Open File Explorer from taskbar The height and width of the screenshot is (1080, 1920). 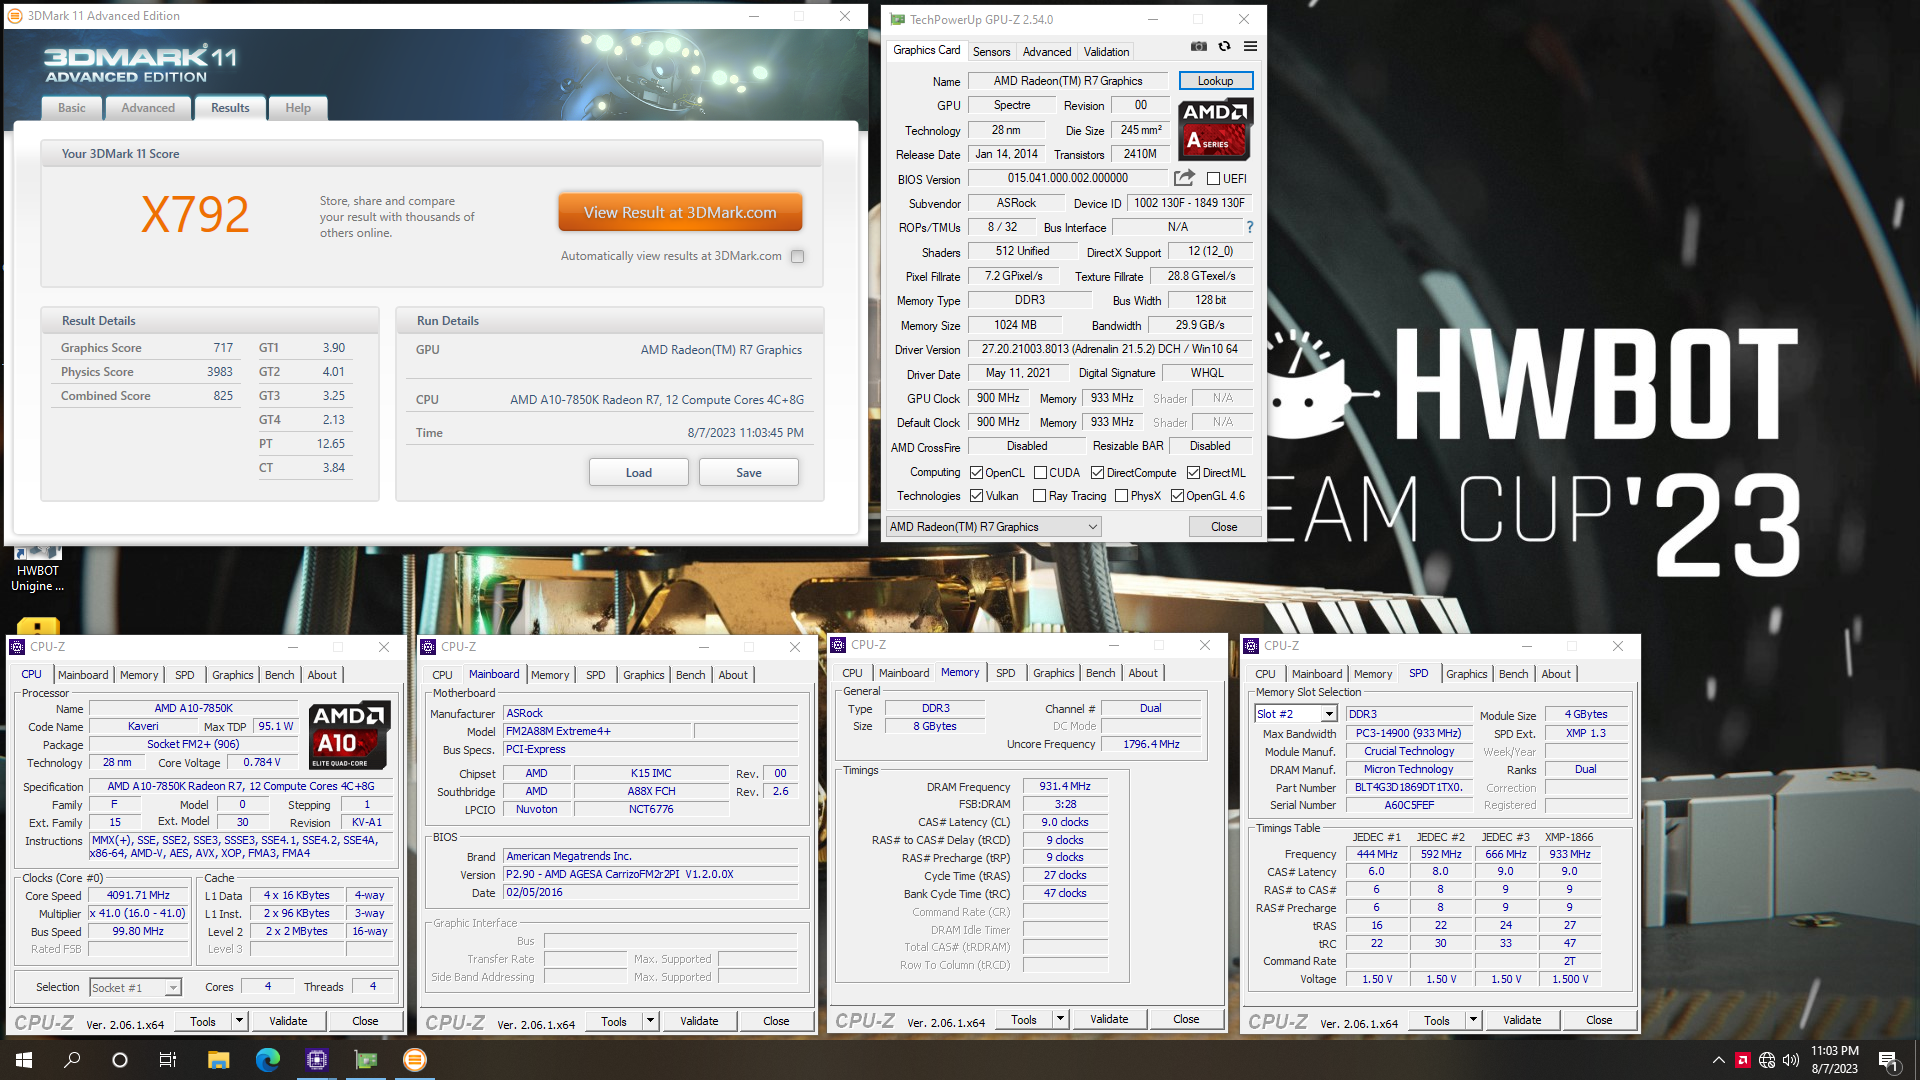click(218, 1060)
